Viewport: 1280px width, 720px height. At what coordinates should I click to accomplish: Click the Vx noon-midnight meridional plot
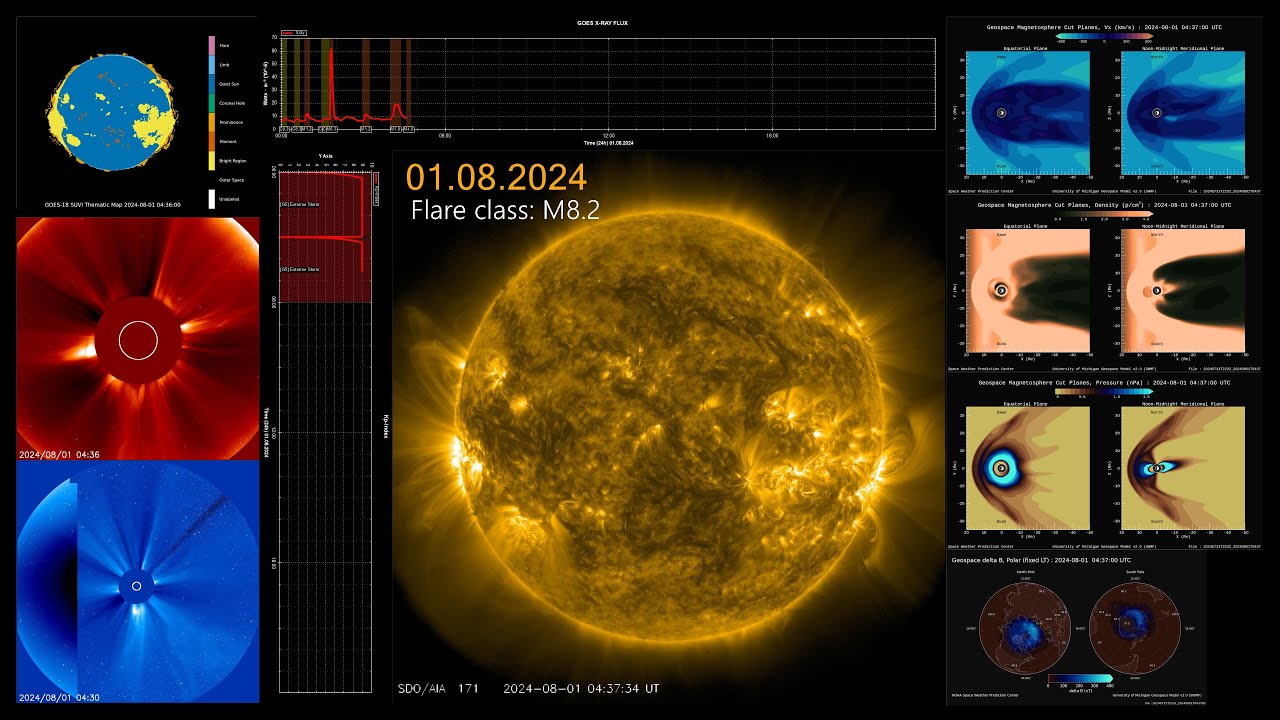tap(1183, 113)
